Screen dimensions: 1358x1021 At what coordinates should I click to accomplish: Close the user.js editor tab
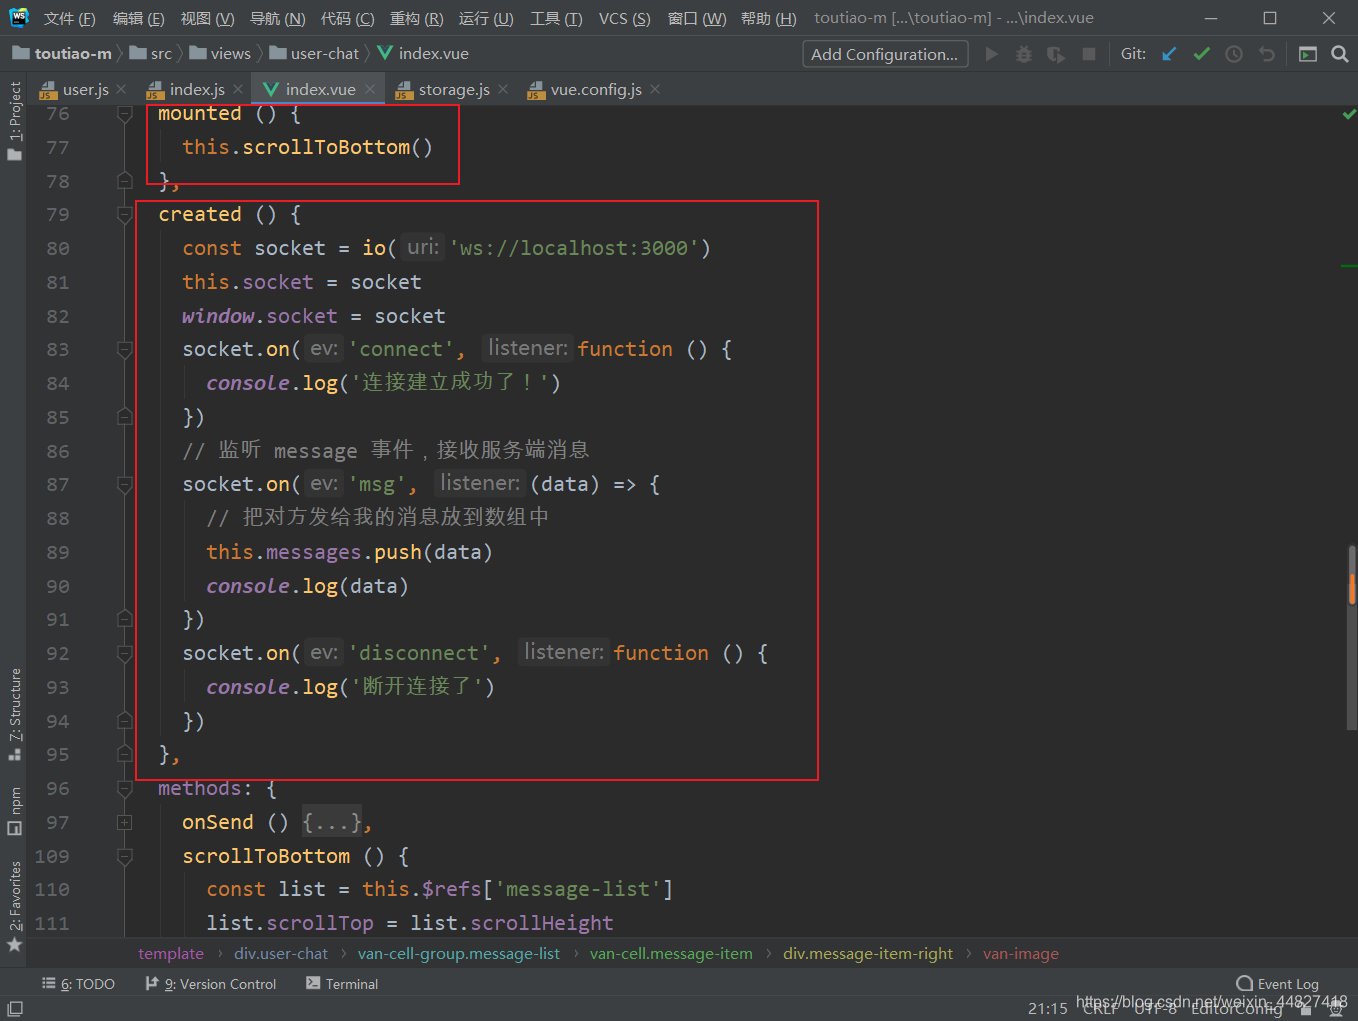(x=121, y=89)
